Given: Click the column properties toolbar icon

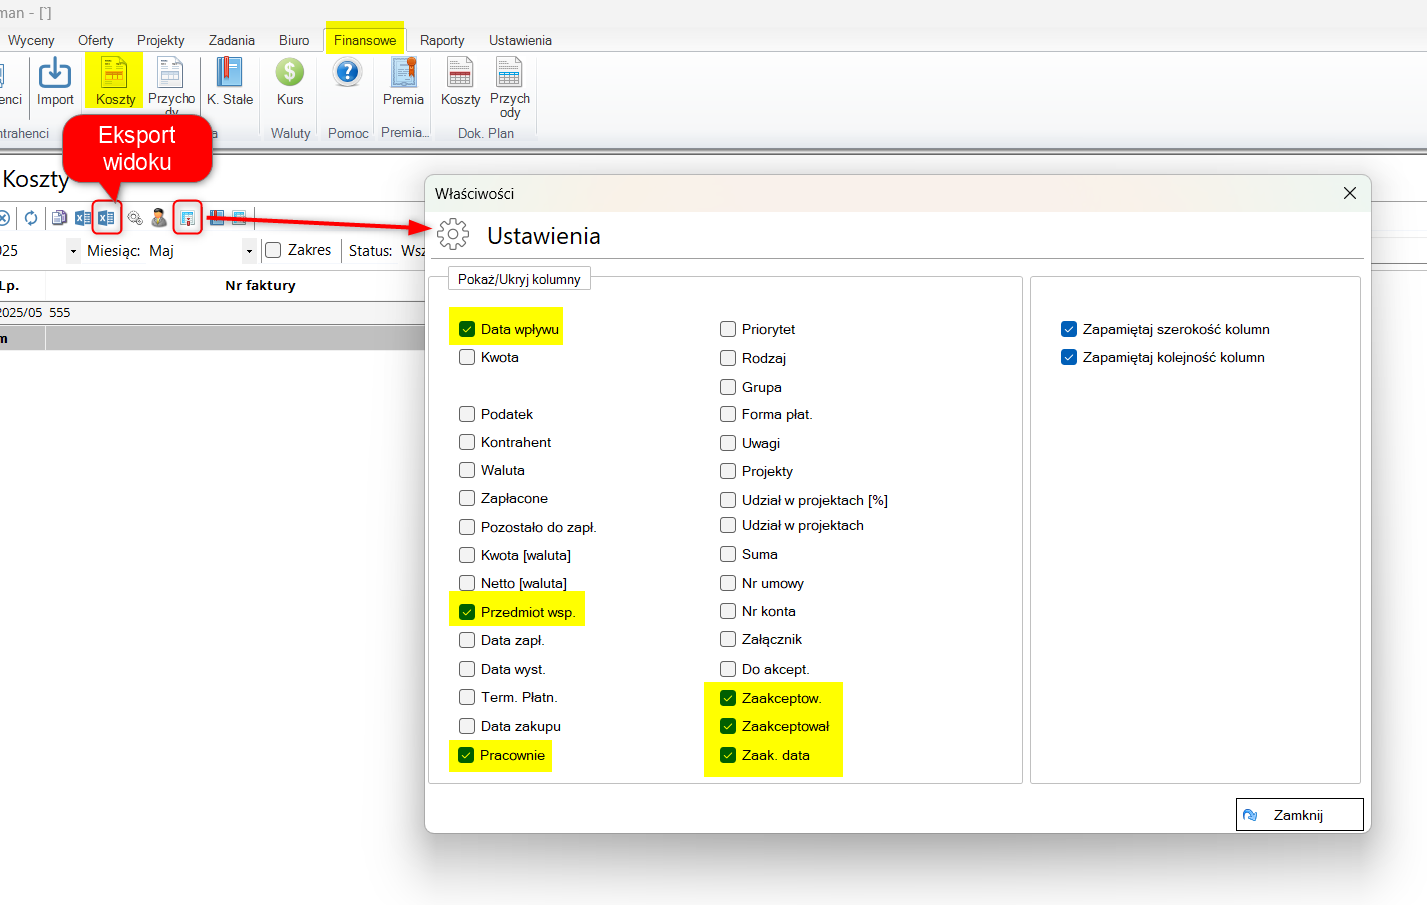Looking at the screenshot, I should click(x=187, y=218).
